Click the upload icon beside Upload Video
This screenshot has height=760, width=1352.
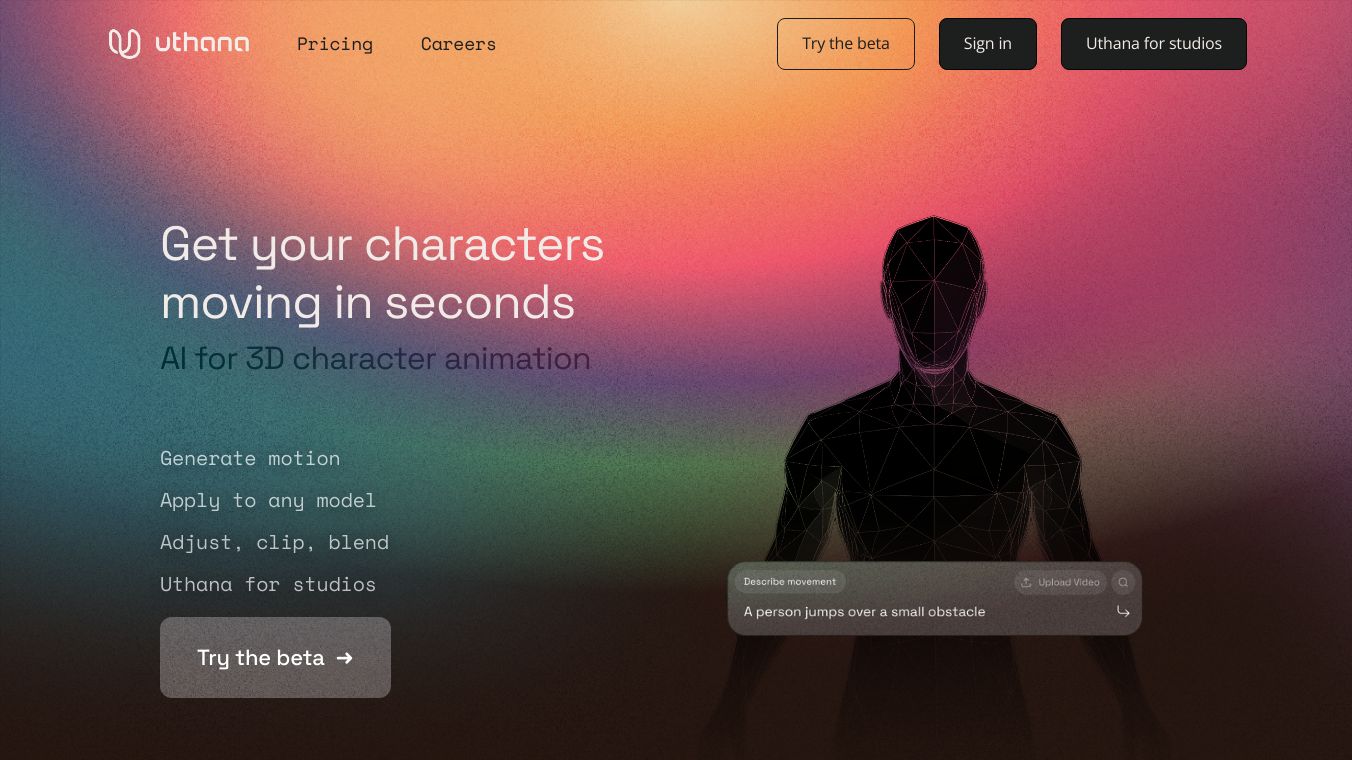(1026, 582)
